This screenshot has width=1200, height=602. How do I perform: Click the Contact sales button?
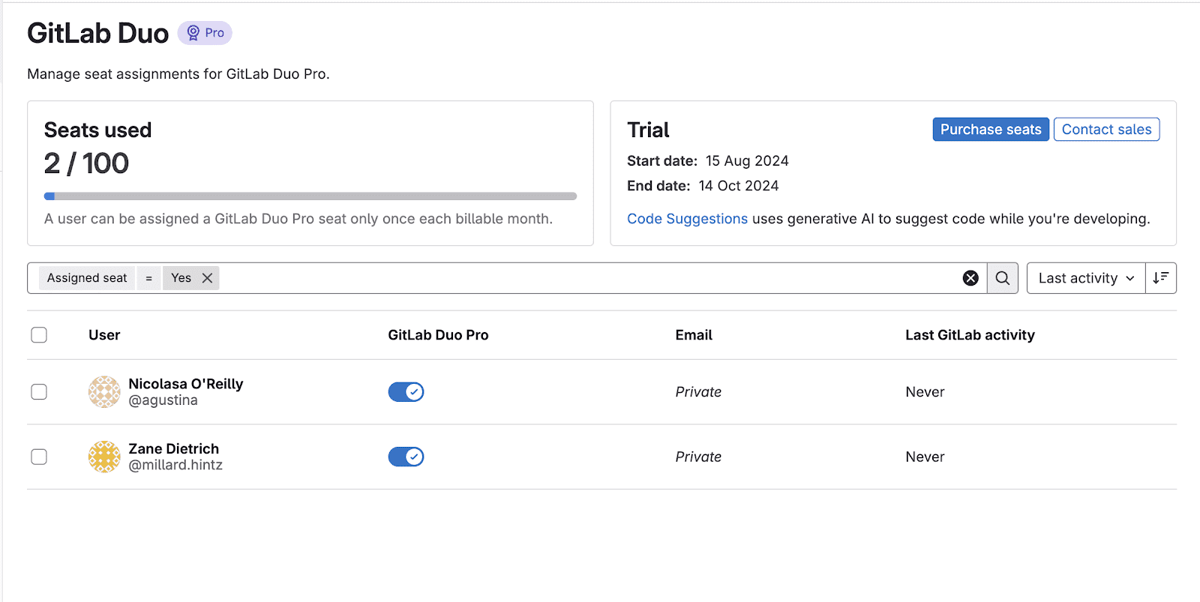tap(1107, 129)
